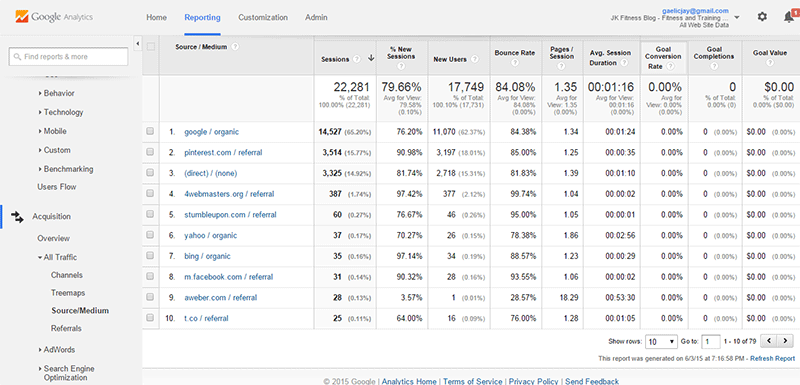Click the Find reports & more search box
Screen dimensions: 800x385
[x=68, y=57]
